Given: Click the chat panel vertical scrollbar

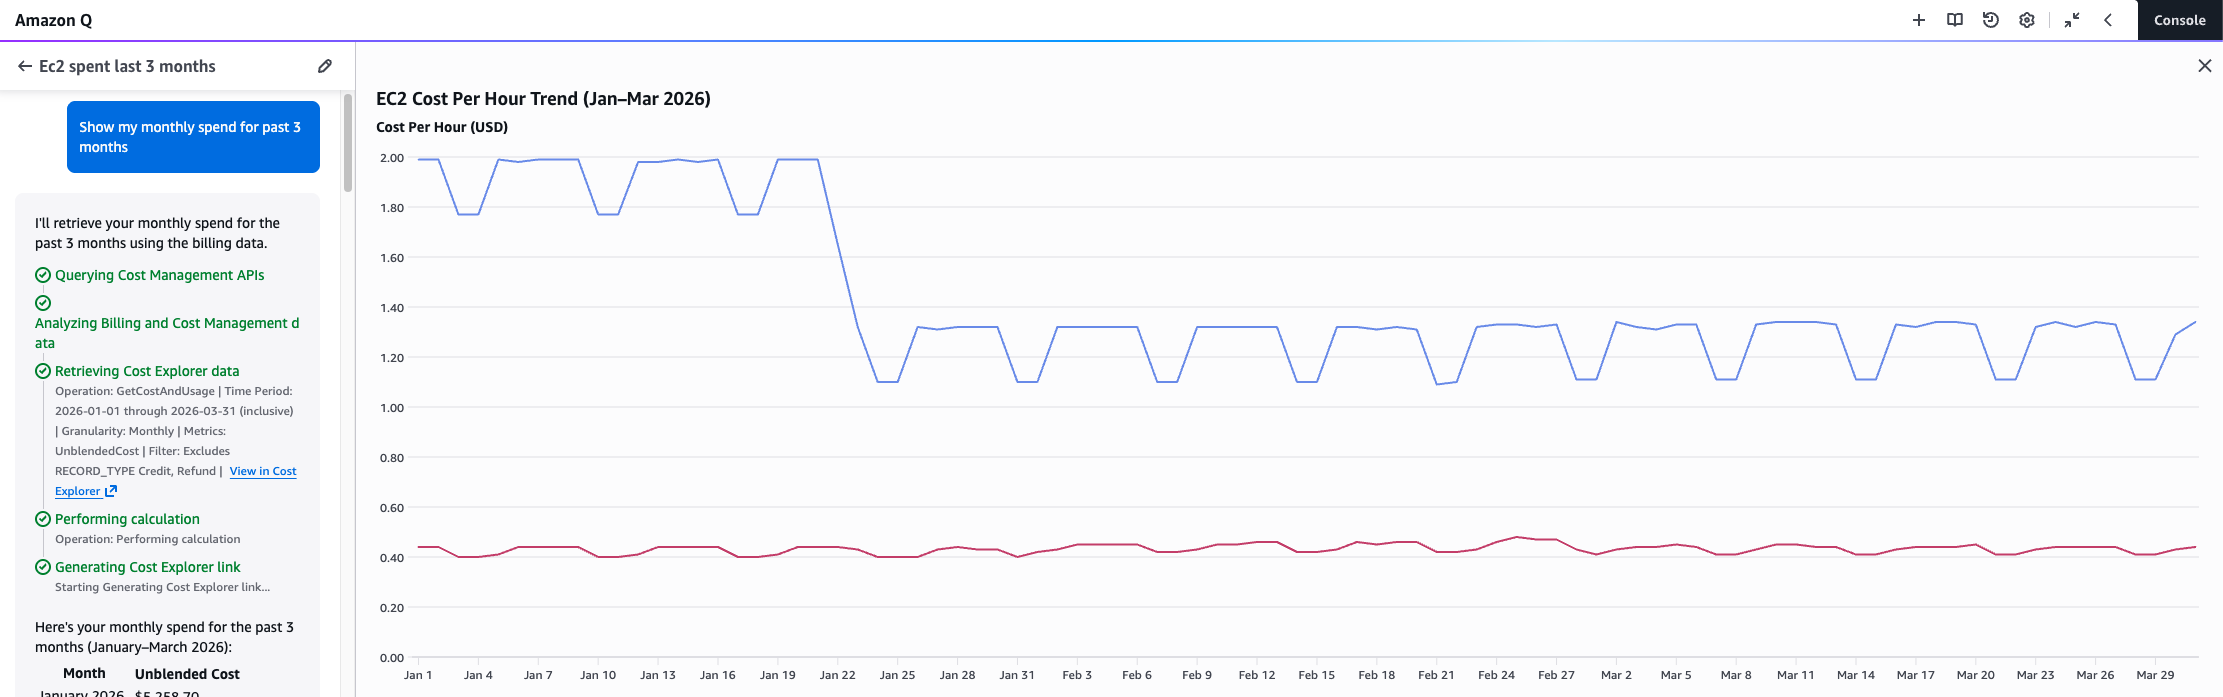Looking at the screenshot, I should pos(348,142).
